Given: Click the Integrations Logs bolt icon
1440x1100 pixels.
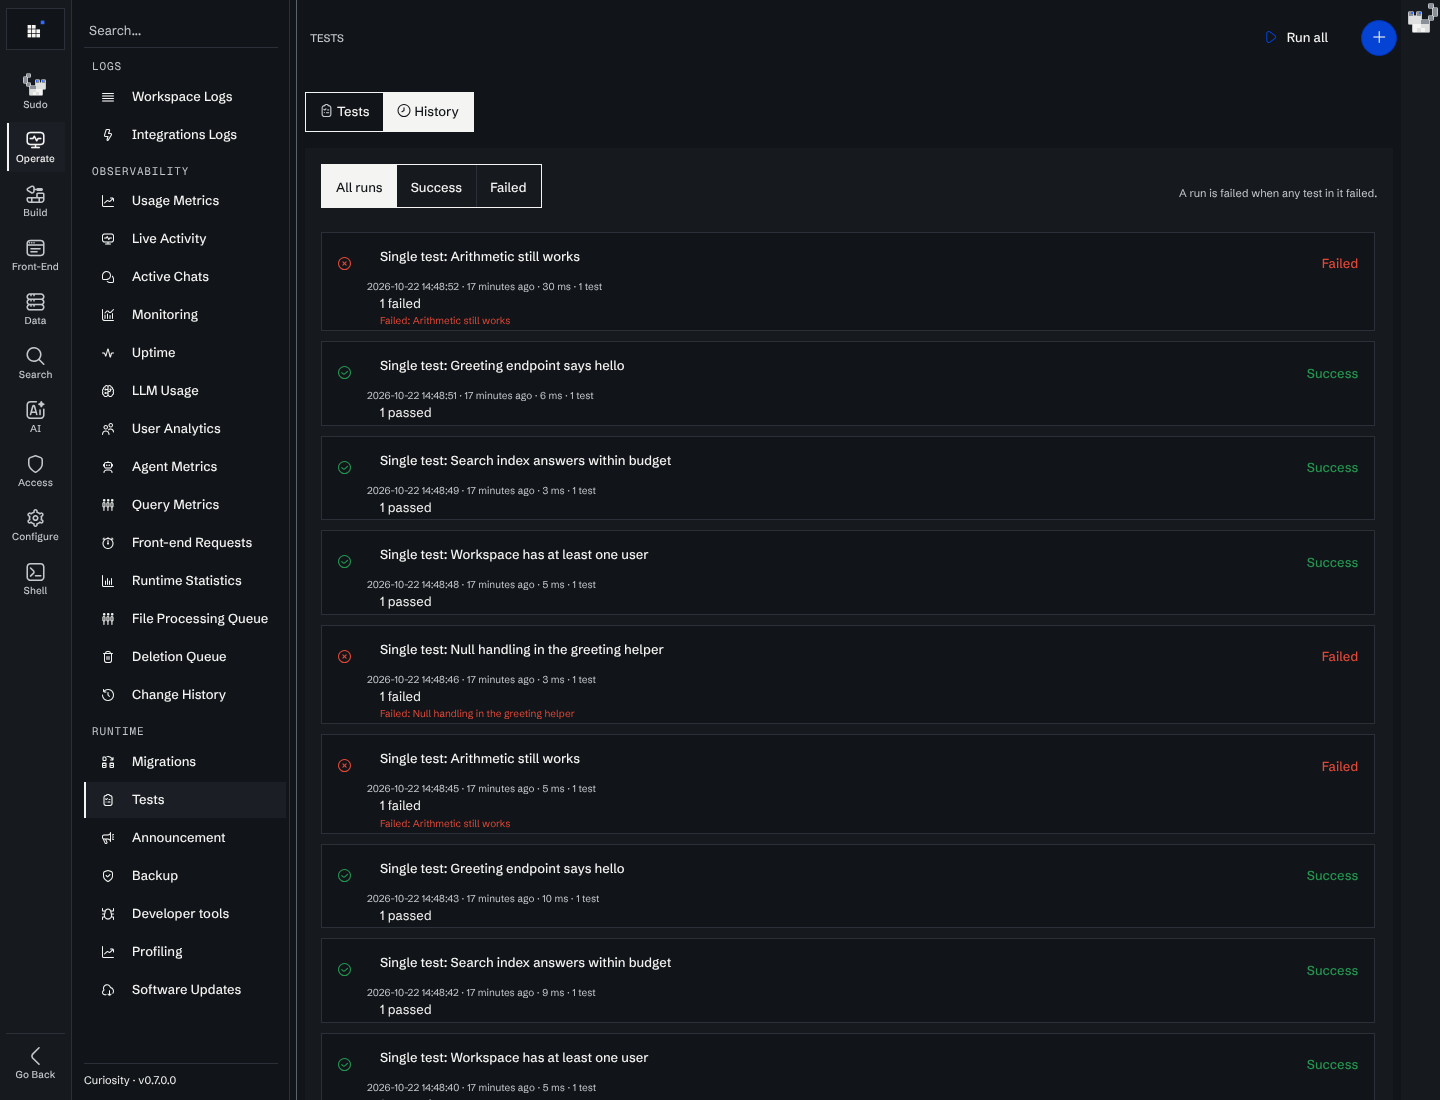Looking at the screenshot, I should click(x=108, y=135).
